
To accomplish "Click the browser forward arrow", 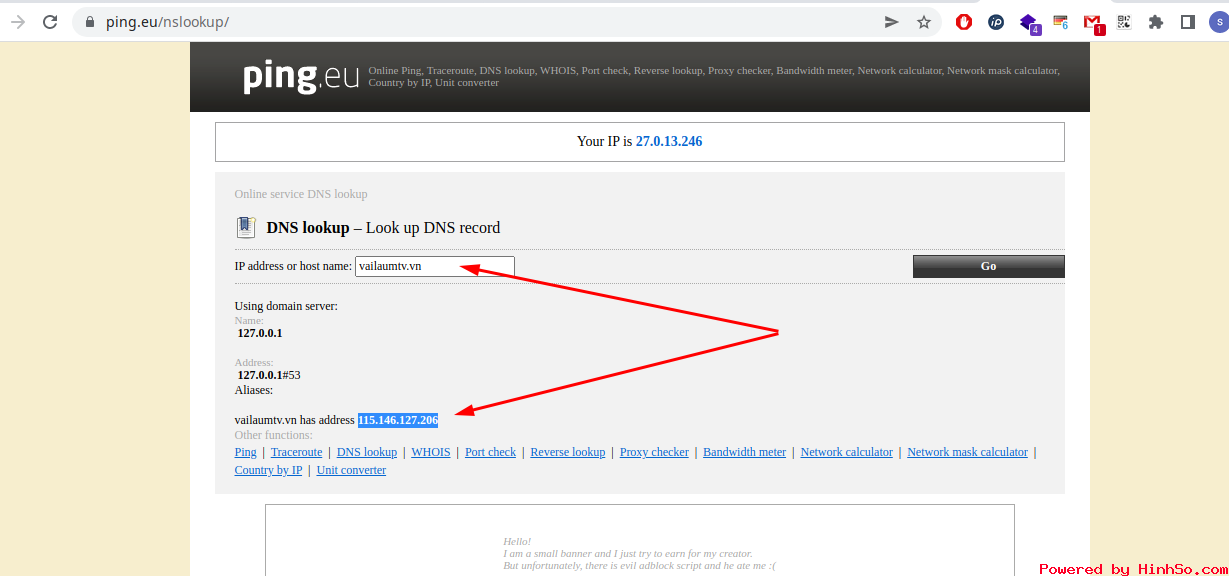I will 18,22.
